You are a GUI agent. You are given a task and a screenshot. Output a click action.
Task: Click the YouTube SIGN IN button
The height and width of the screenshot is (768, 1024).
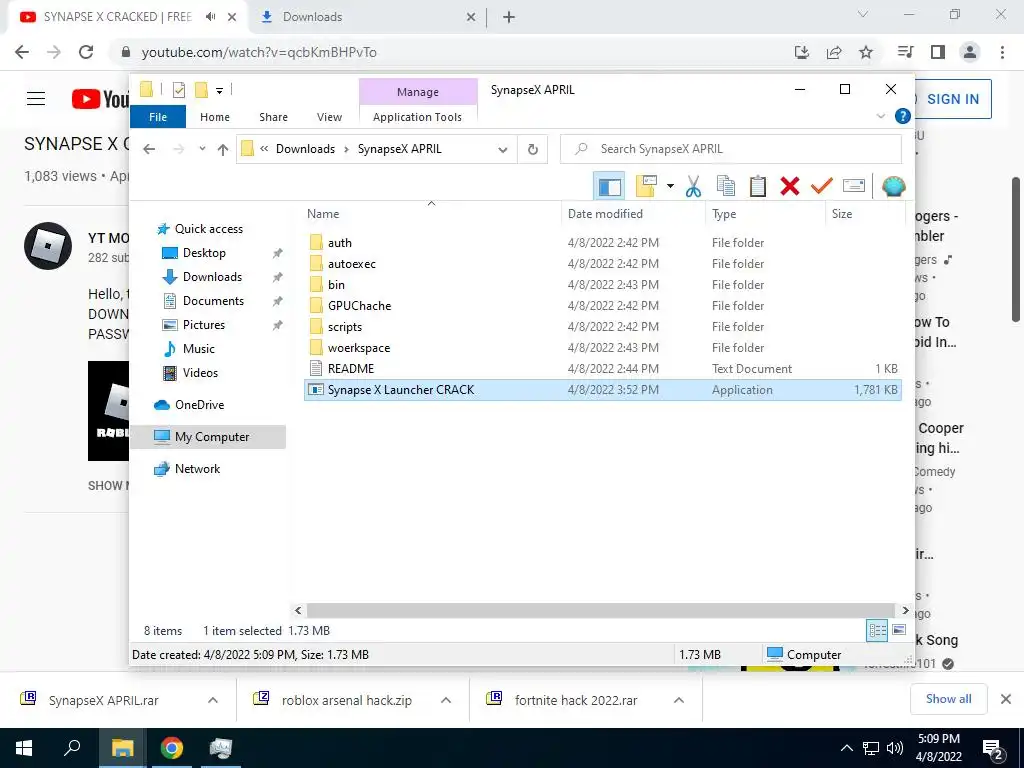[x=953, y=99]
